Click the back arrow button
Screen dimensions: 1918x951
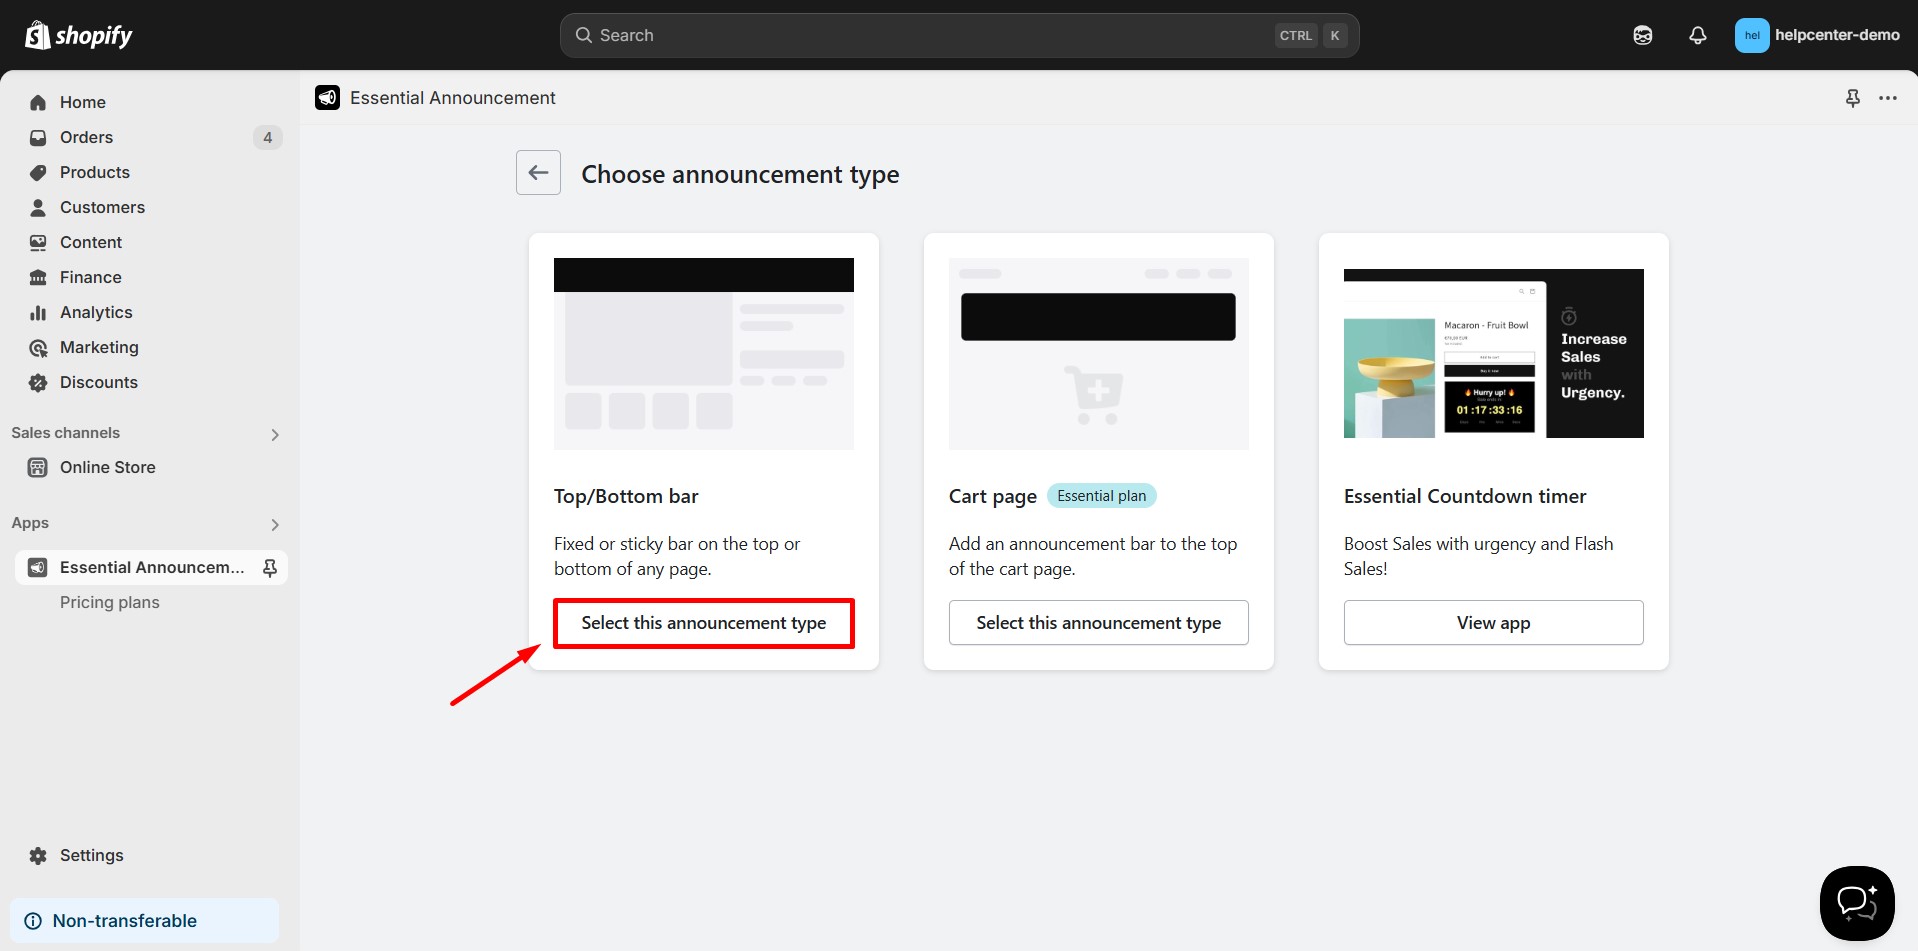538,173
